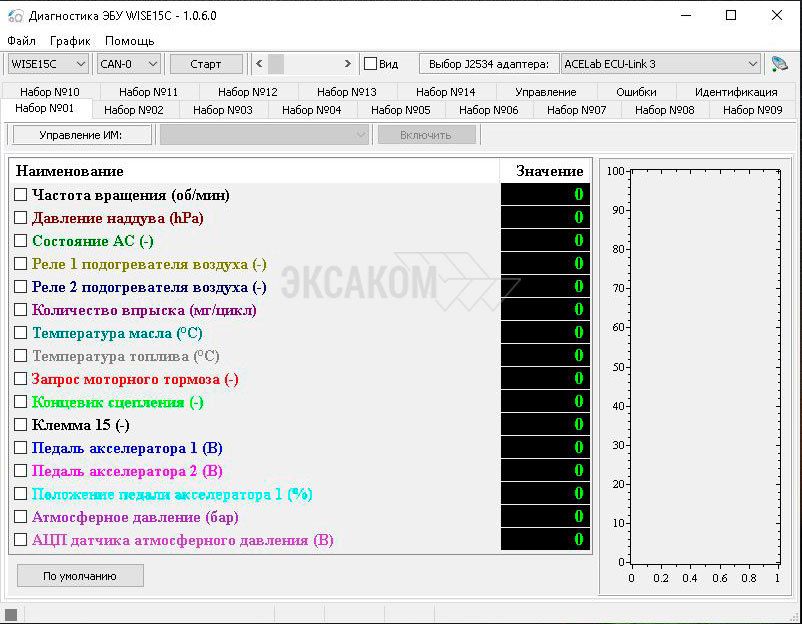This screenshot has height=624, width=802.
Task: Toggle the Температура масла parameter checkbox
Action: (21, 333)
